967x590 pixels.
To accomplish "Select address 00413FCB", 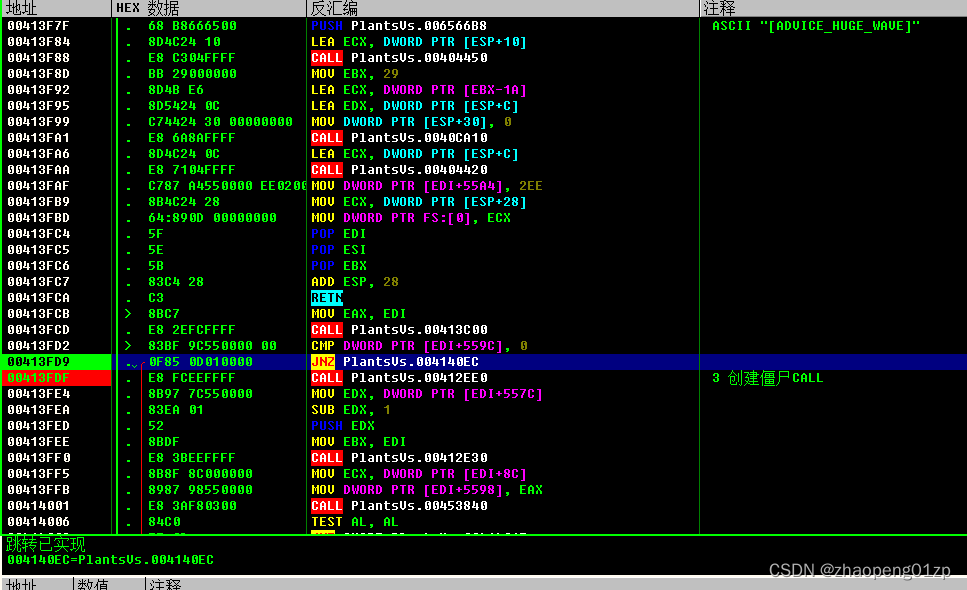I will [x=38, y=314].
